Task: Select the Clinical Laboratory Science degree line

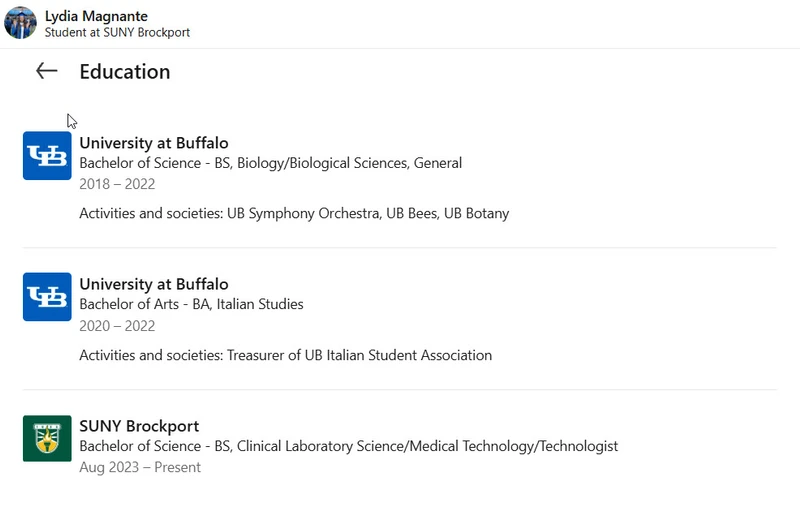Action: pos(349,446)
